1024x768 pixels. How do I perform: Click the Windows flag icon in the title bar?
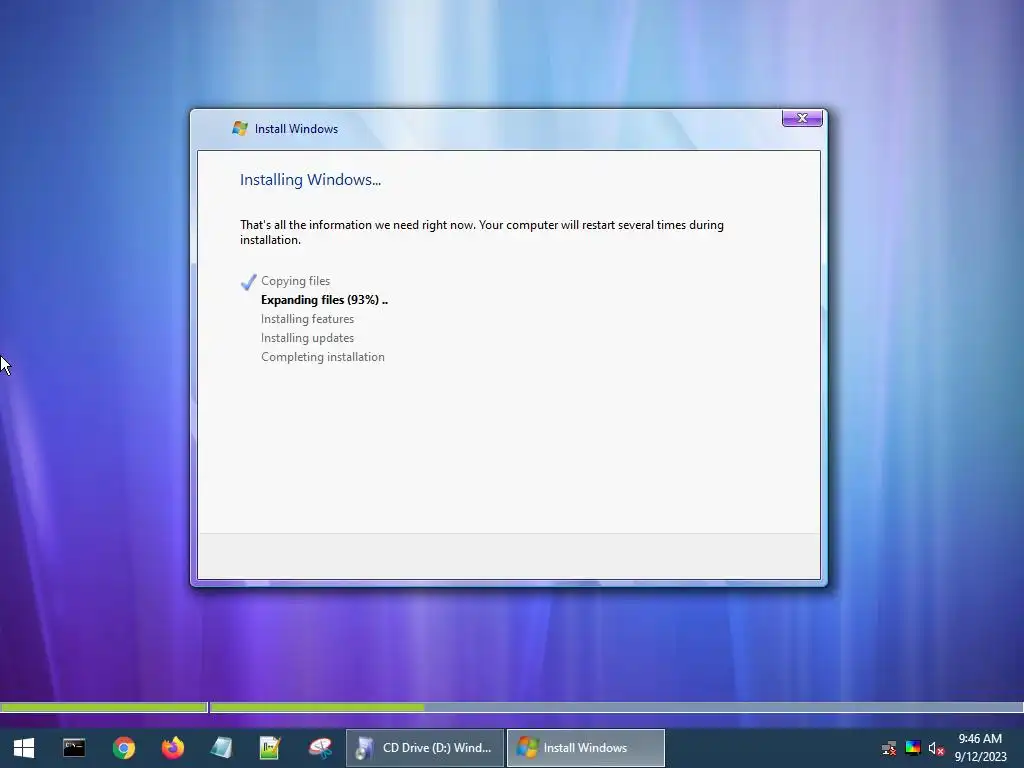coord(240,128)
